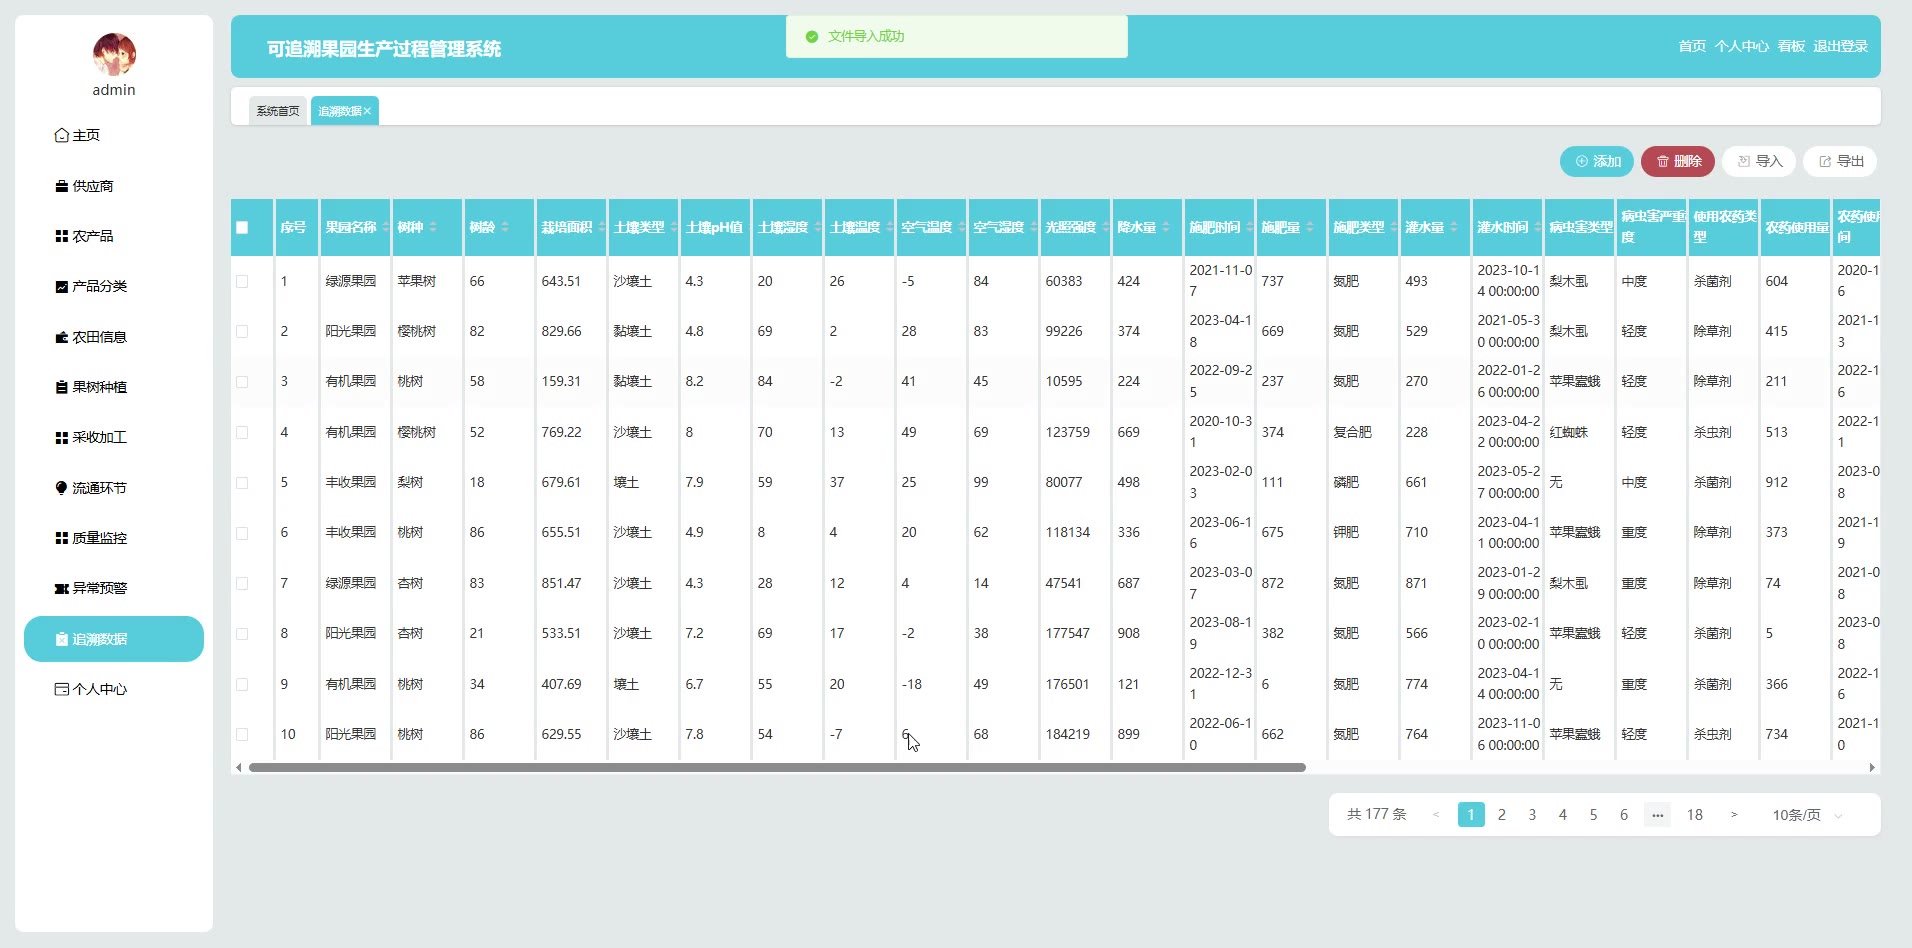Viewport: 1912px width, 948px height.
Task: Click the 添加 button
Action: (x=1597, y=161)
